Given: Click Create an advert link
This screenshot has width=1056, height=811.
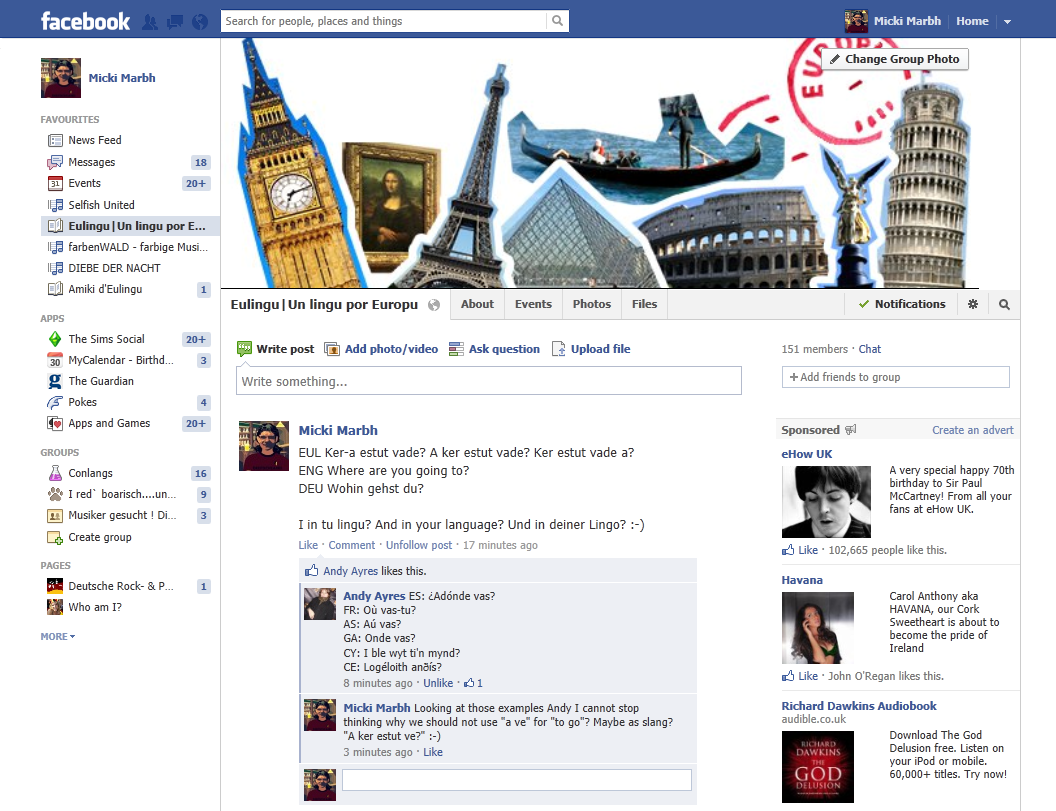Looking at the screenshot, I should [x=972, y=430].
